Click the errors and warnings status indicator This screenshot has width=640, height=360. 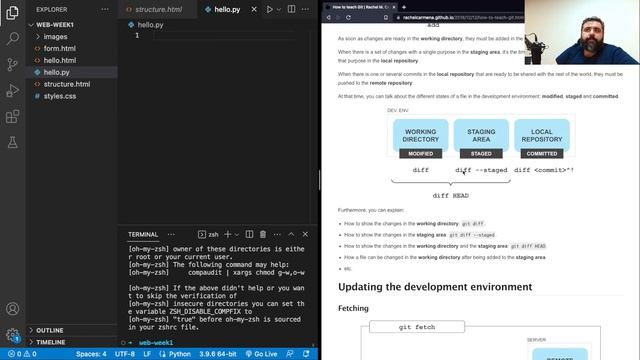22,354
